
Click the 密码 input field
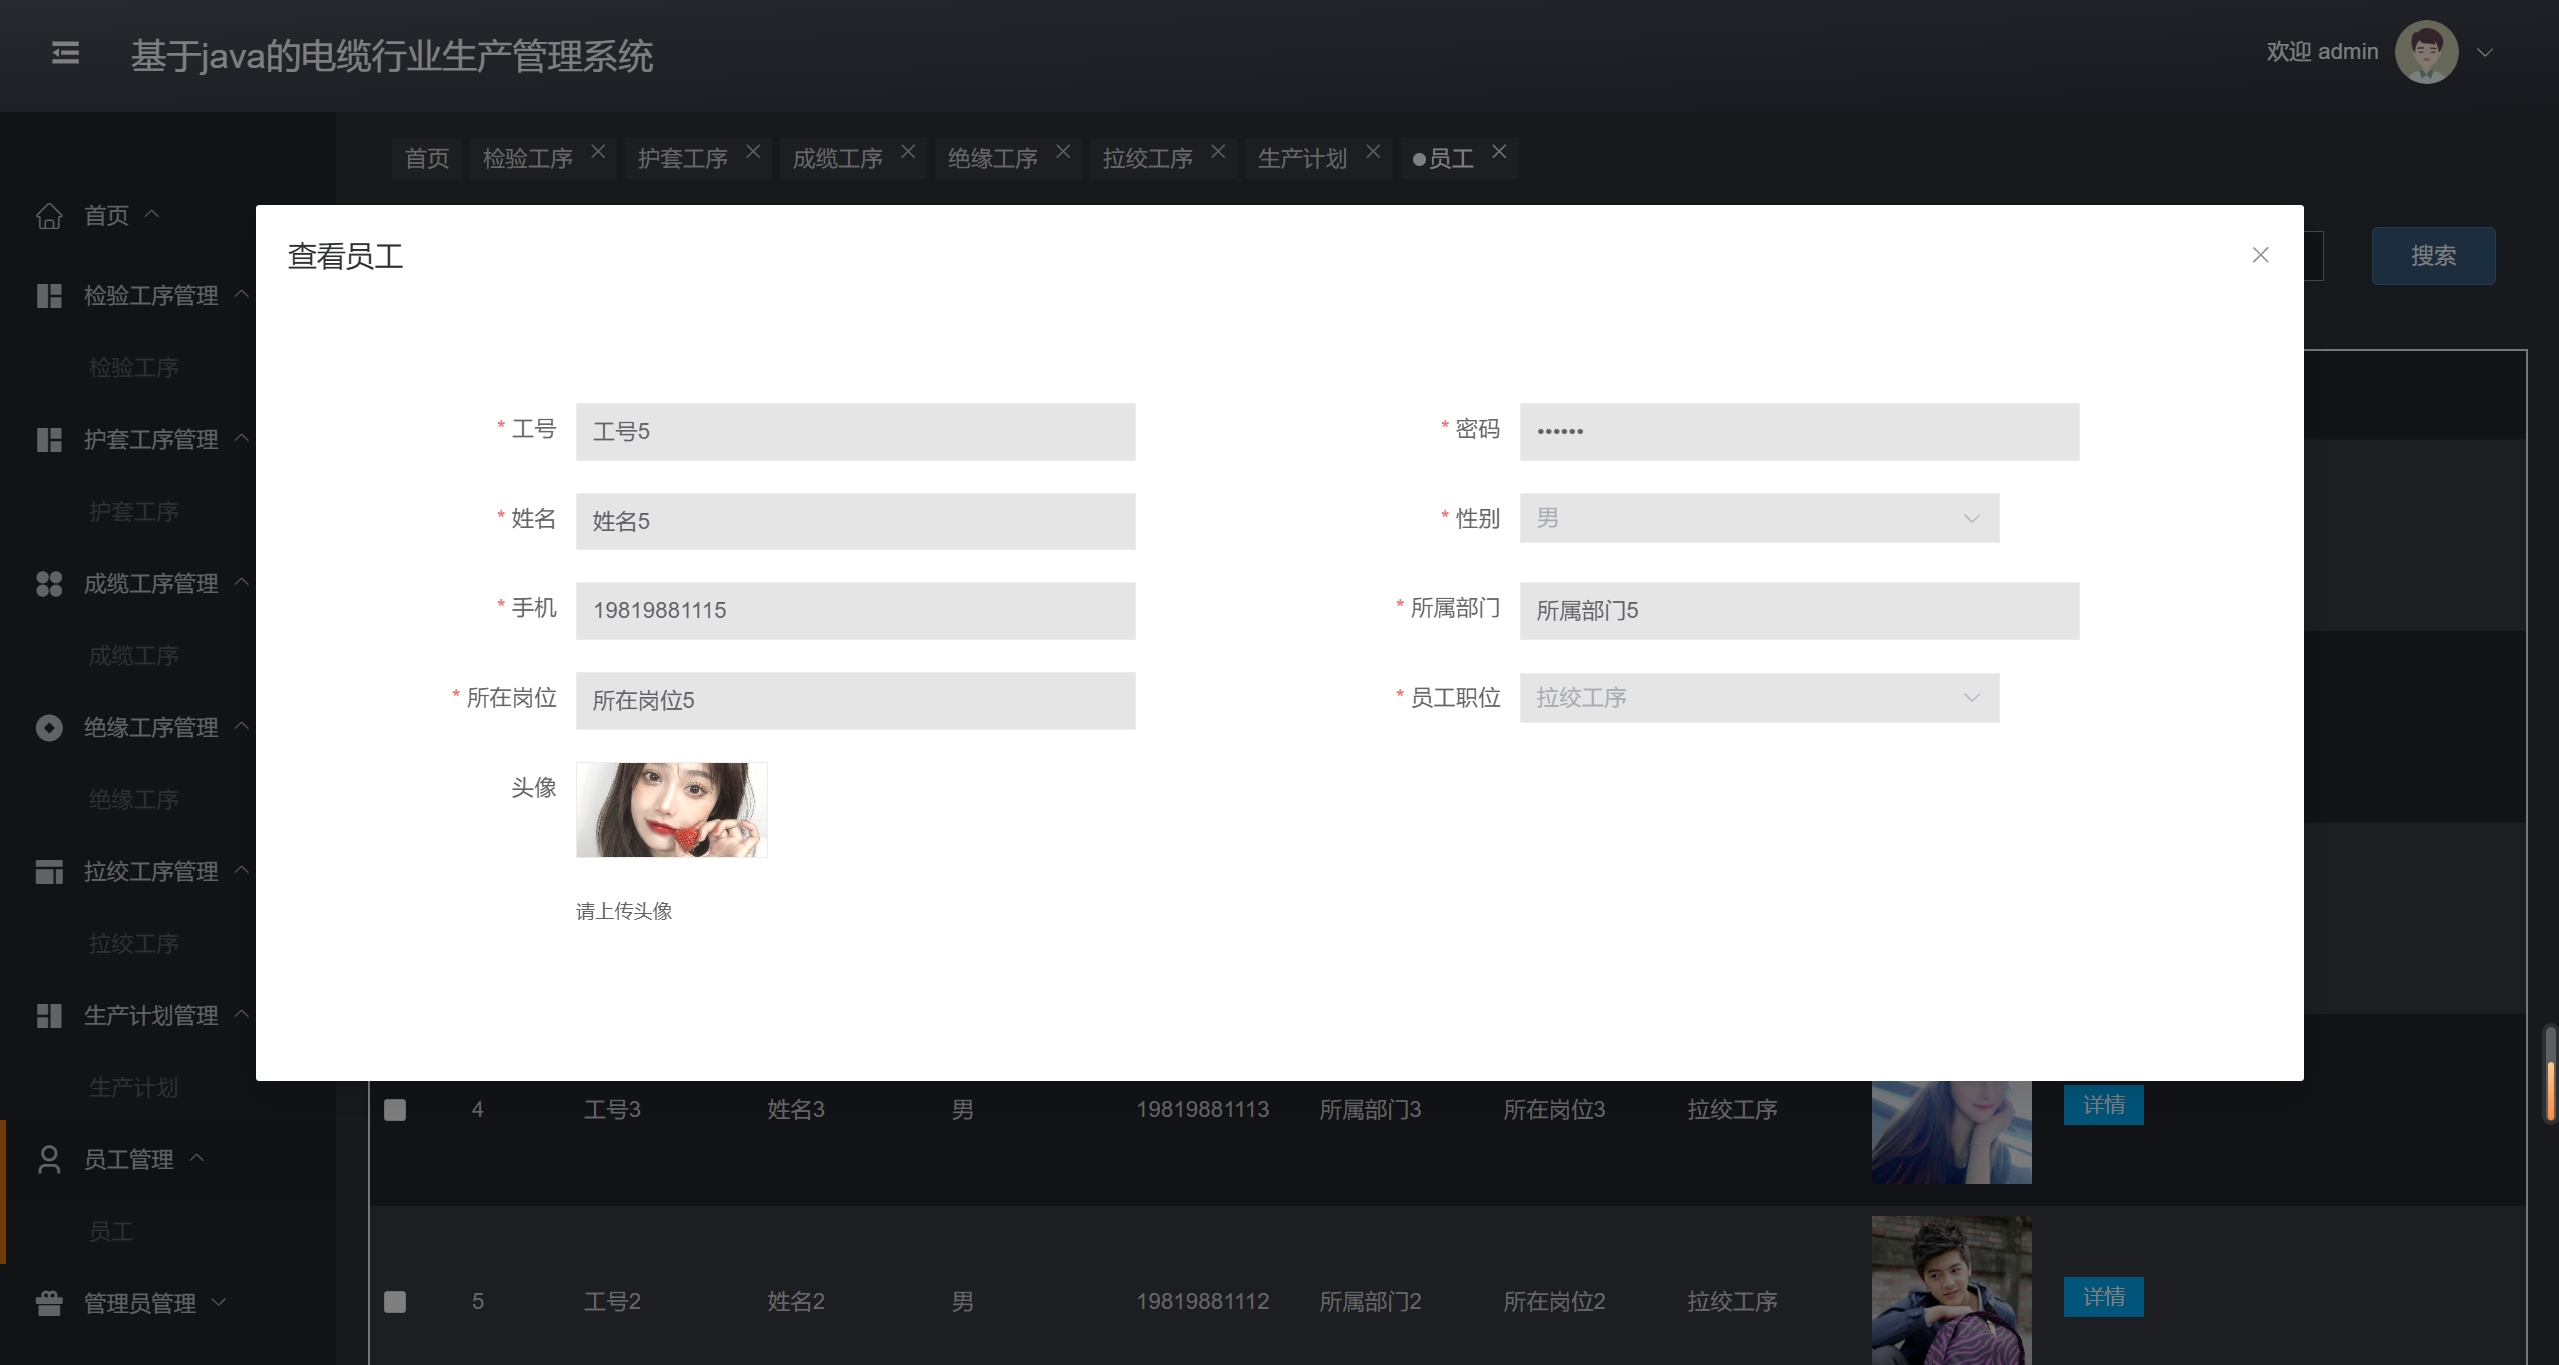click(x=1799, y=432)
